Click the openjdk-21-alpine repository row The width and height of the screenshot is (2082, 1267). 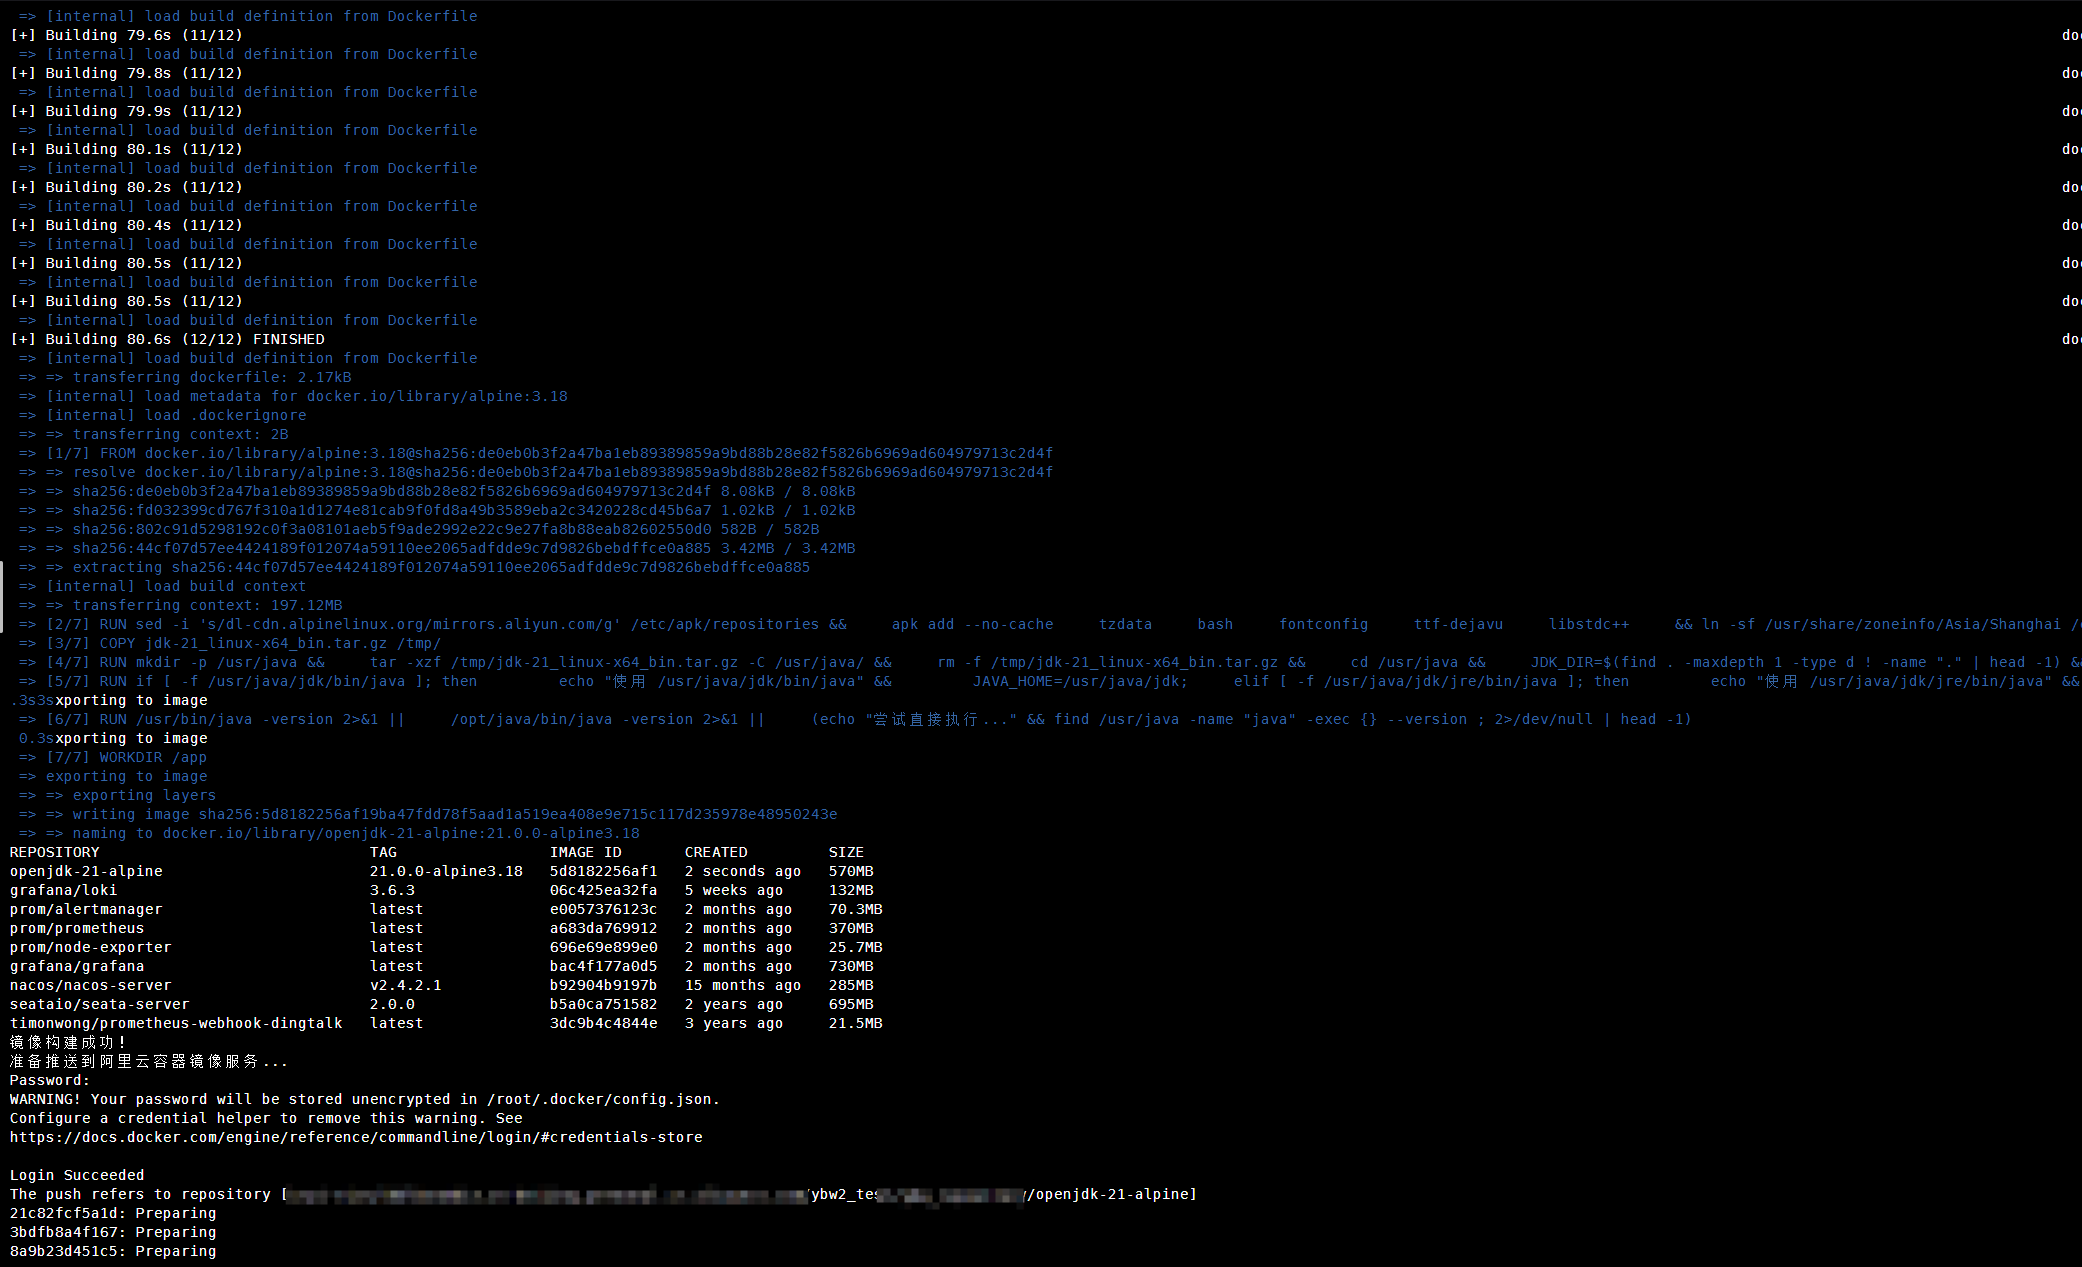point(86,871)
